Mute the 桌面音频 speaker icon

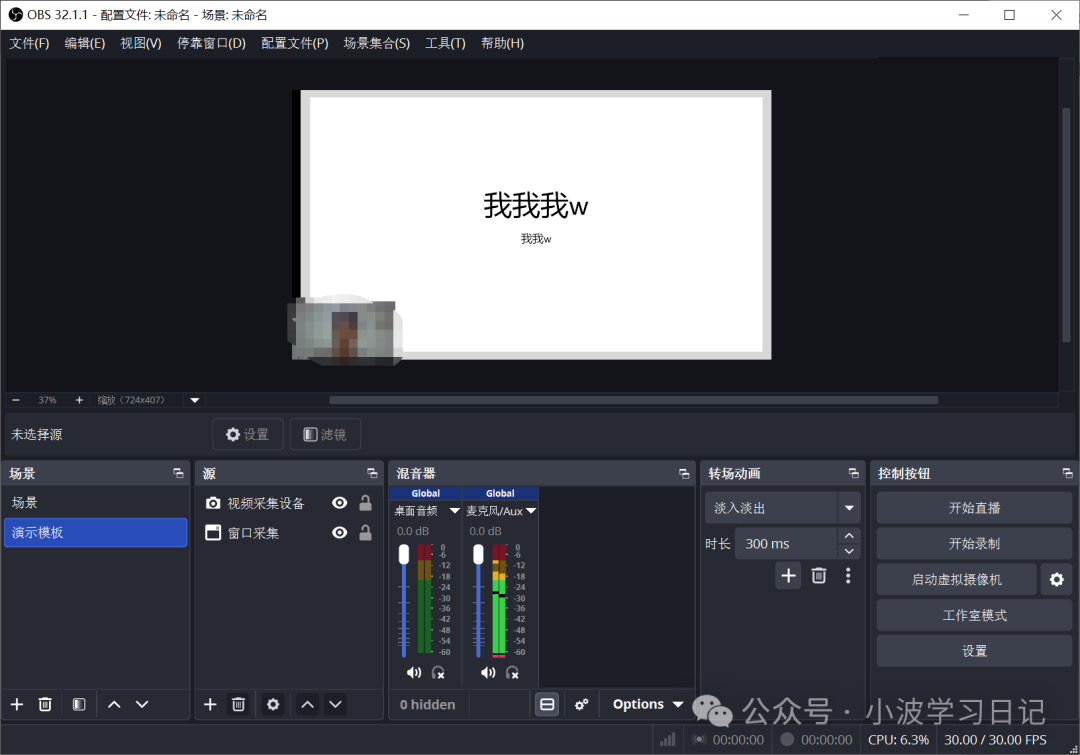tap(413, 672)
